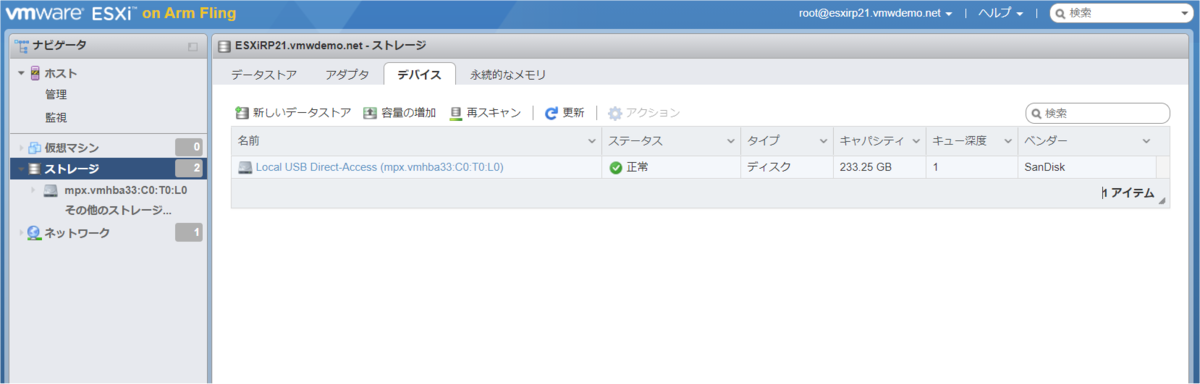
Task: Expand the mpx.vmhba33:C0:T0:L0 tree node
Action: [34, 190]
